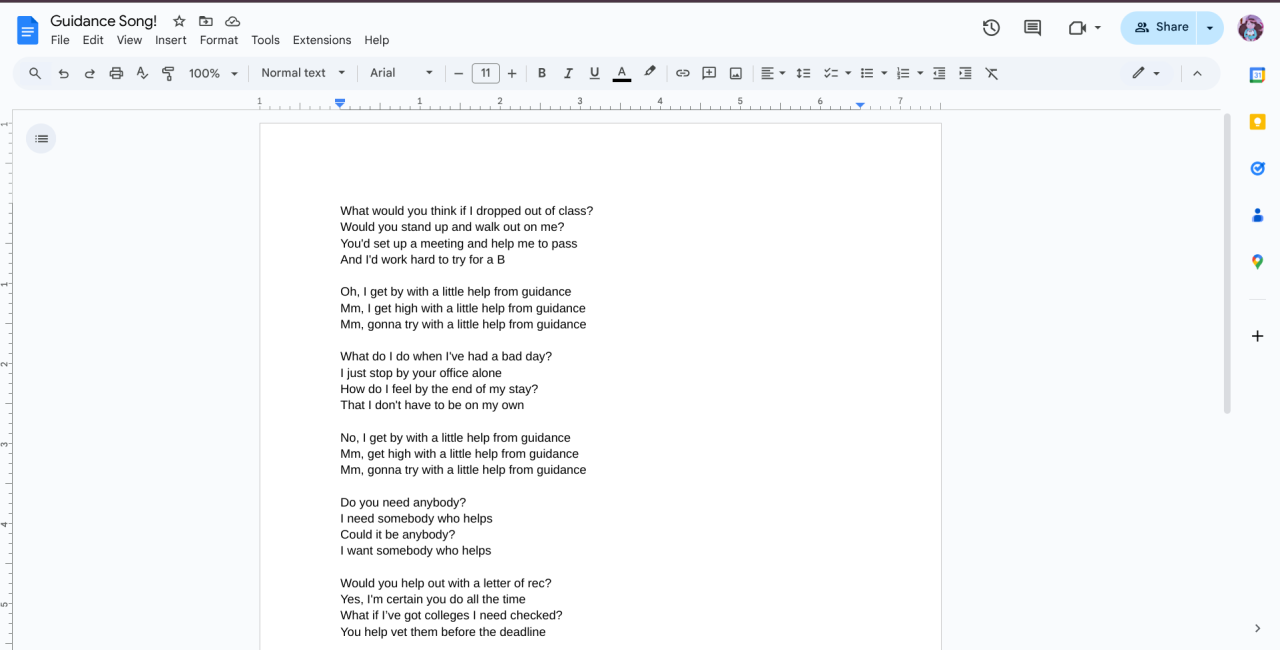The image size is (1280, 650).
Task: Open the Edit menu
Action: [93, 40]
